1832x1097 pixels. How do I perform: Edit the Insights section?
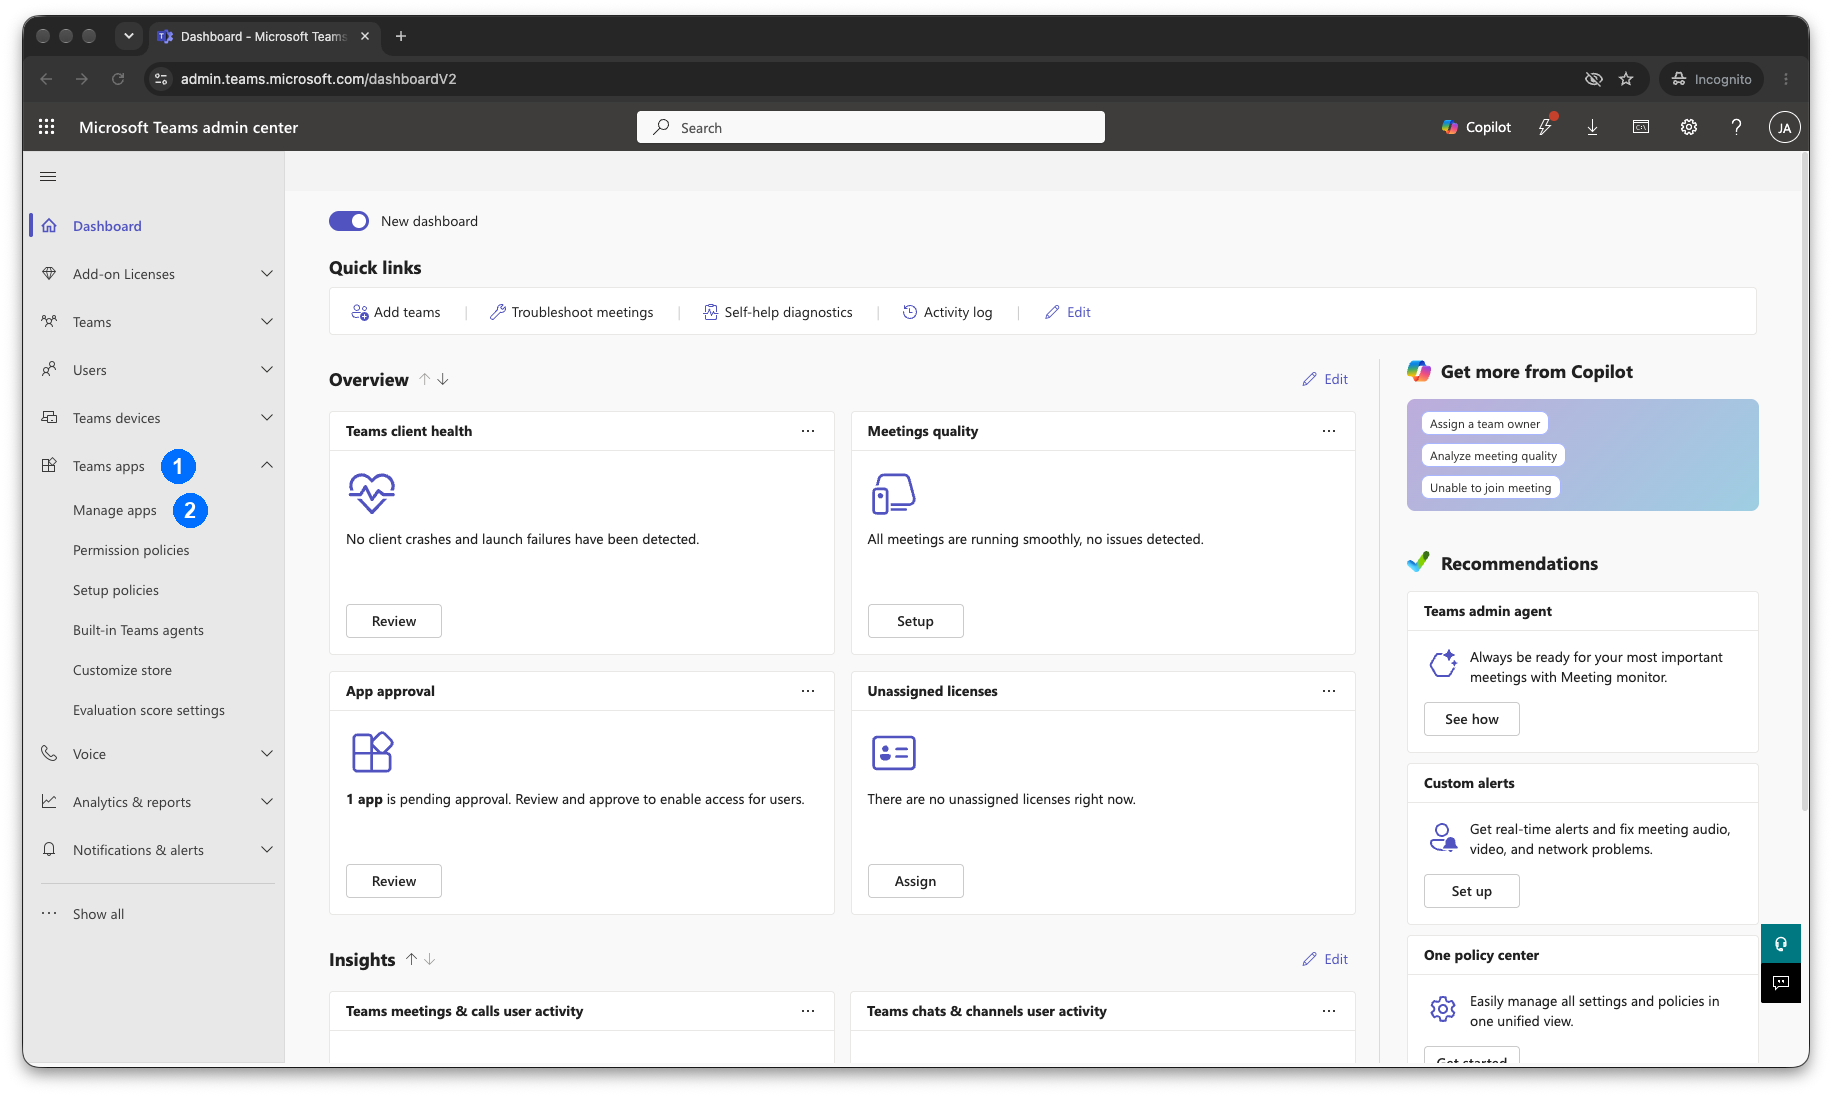1325,959
